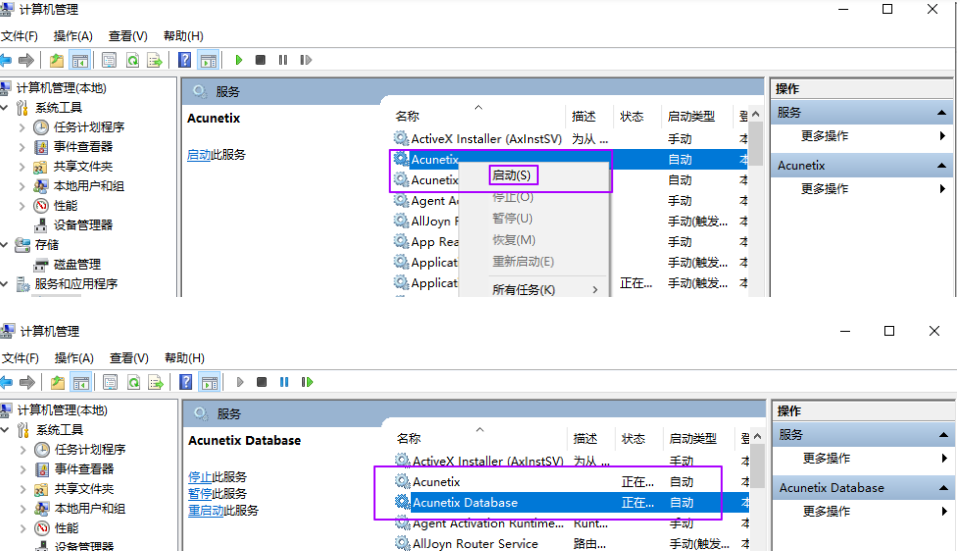Select 设备管理器 in upper window tree

[x=83, y=225]
